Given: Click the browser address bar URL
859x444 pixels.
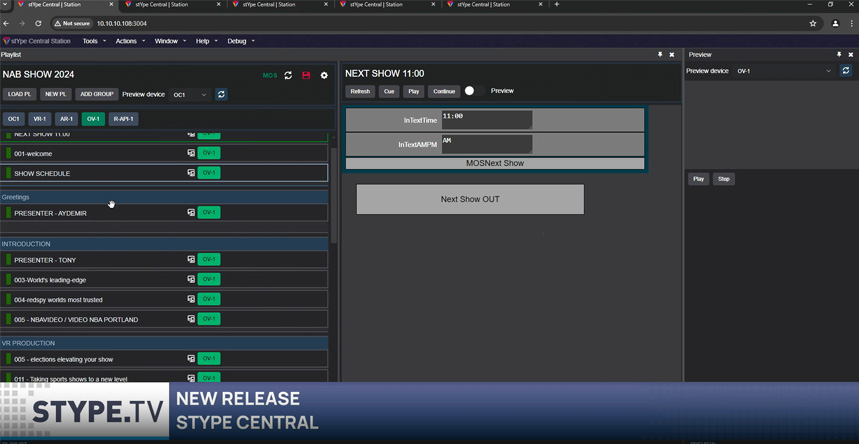Looking at the screenshot, I should click(x=122, y=24).
